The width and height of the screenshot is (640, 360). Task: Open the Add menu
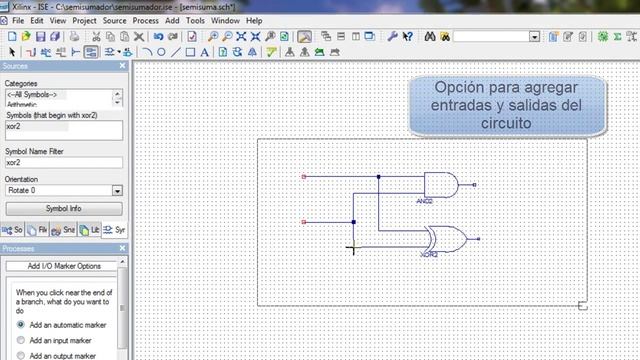click(172, 21)
